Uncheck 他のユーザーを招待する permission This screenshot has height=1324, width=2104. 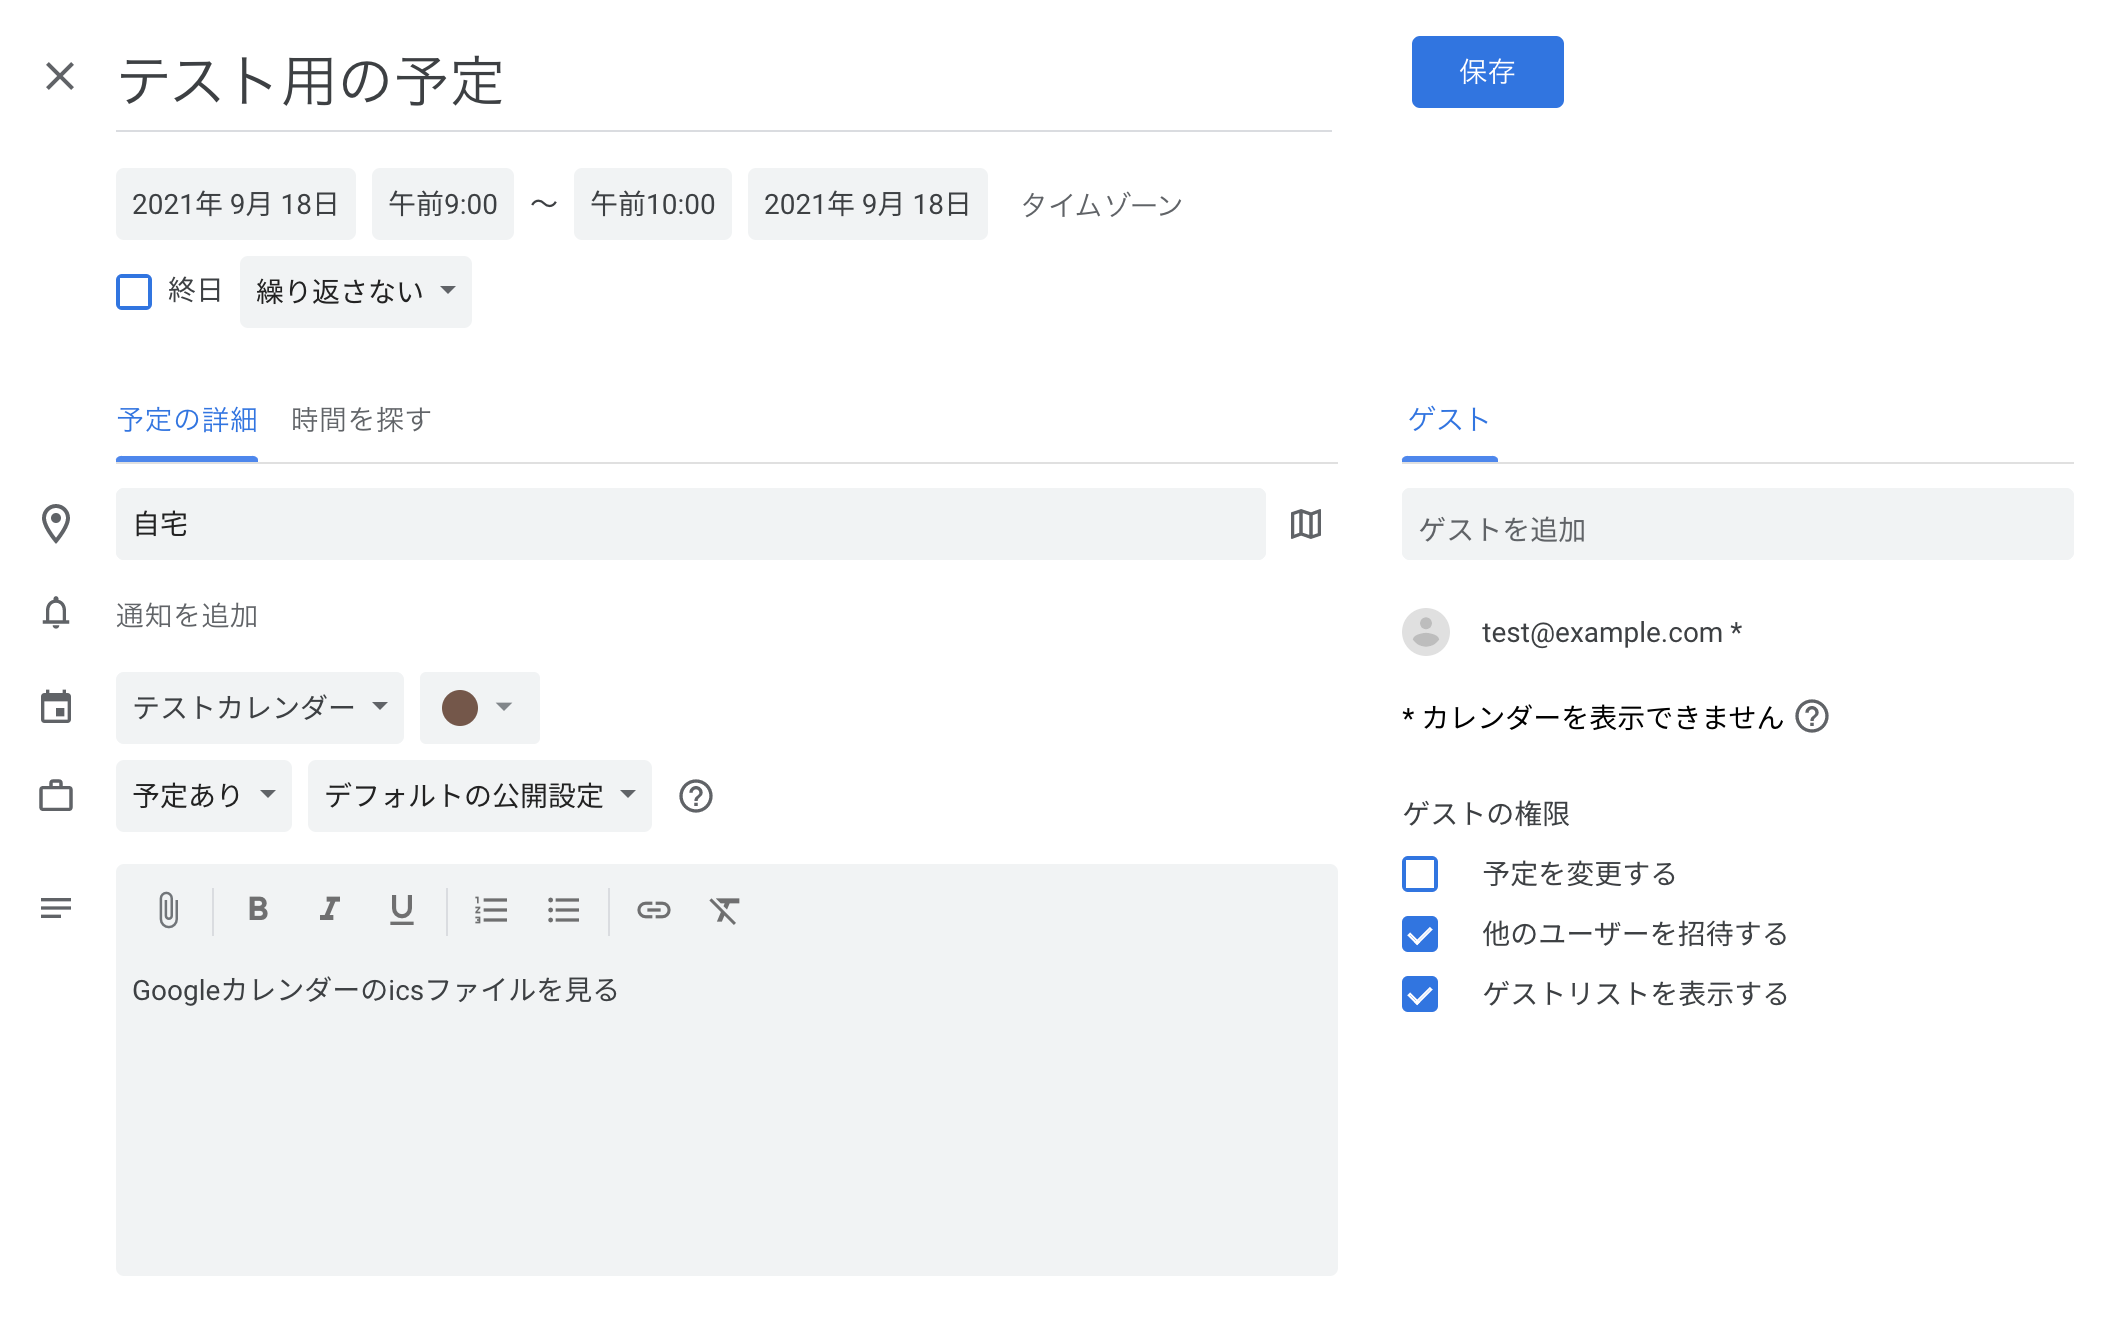(1419, 934)
